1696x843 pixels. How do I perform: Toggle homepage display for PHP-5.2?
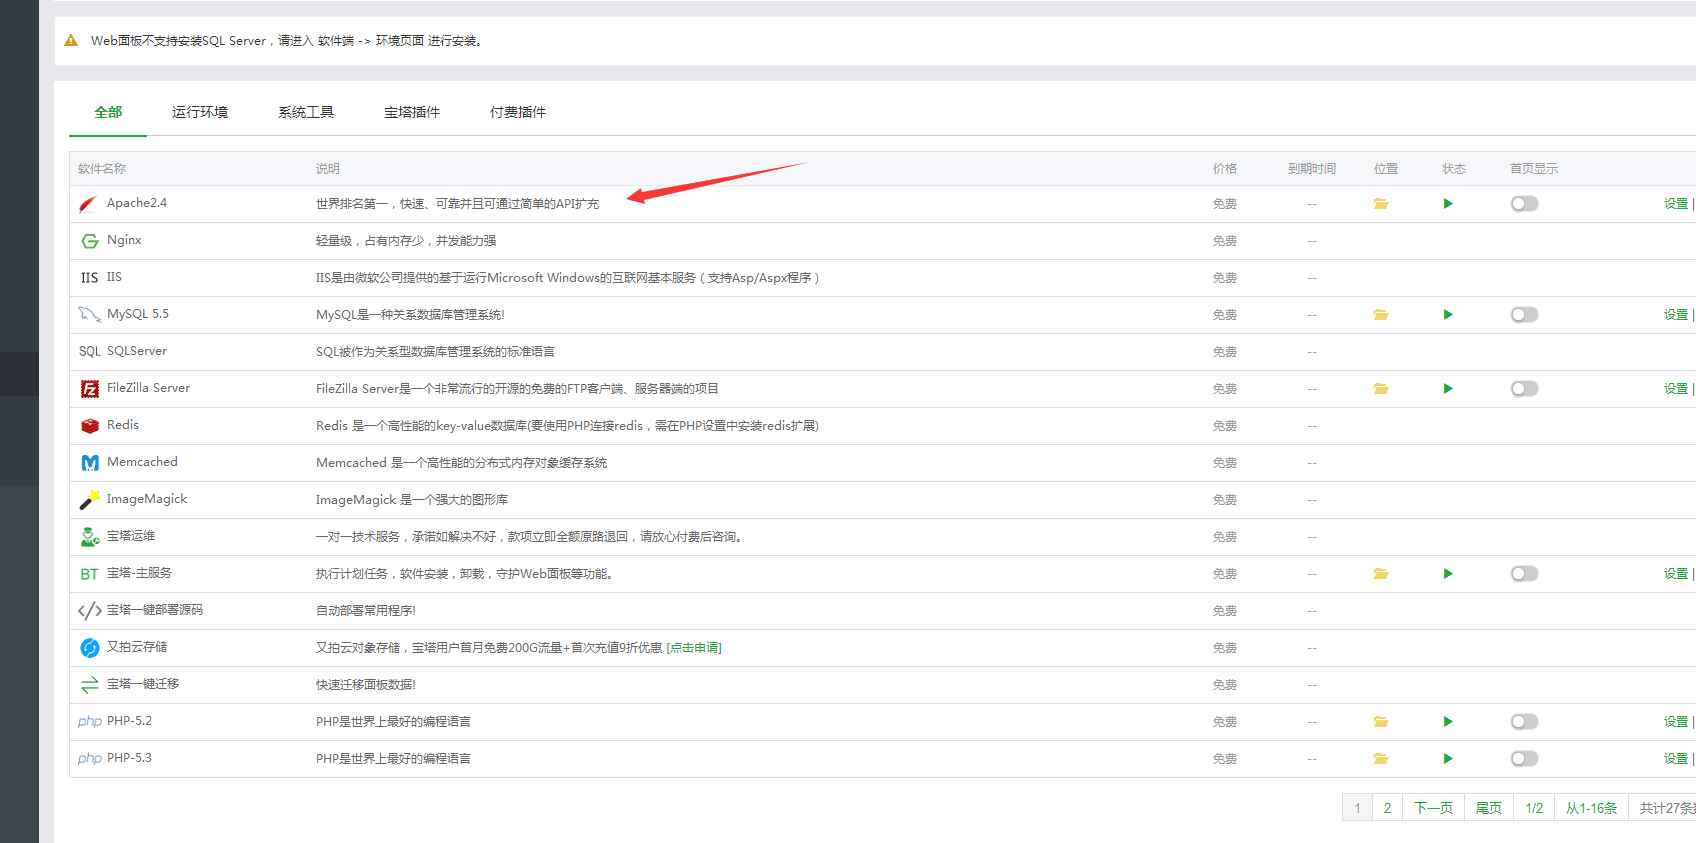pos(1524,722)
